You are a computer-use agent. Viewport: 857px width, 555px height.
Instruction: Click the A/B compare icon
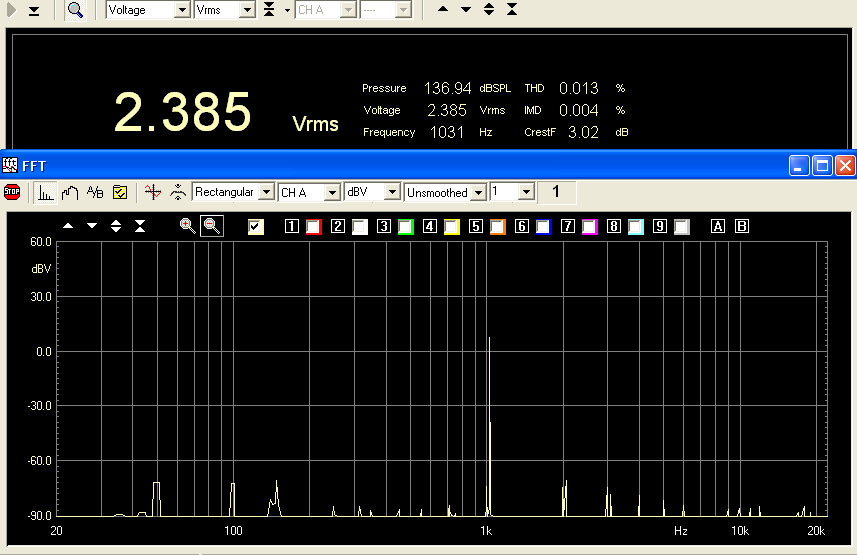pyautogui.click(x=95, y=192)
